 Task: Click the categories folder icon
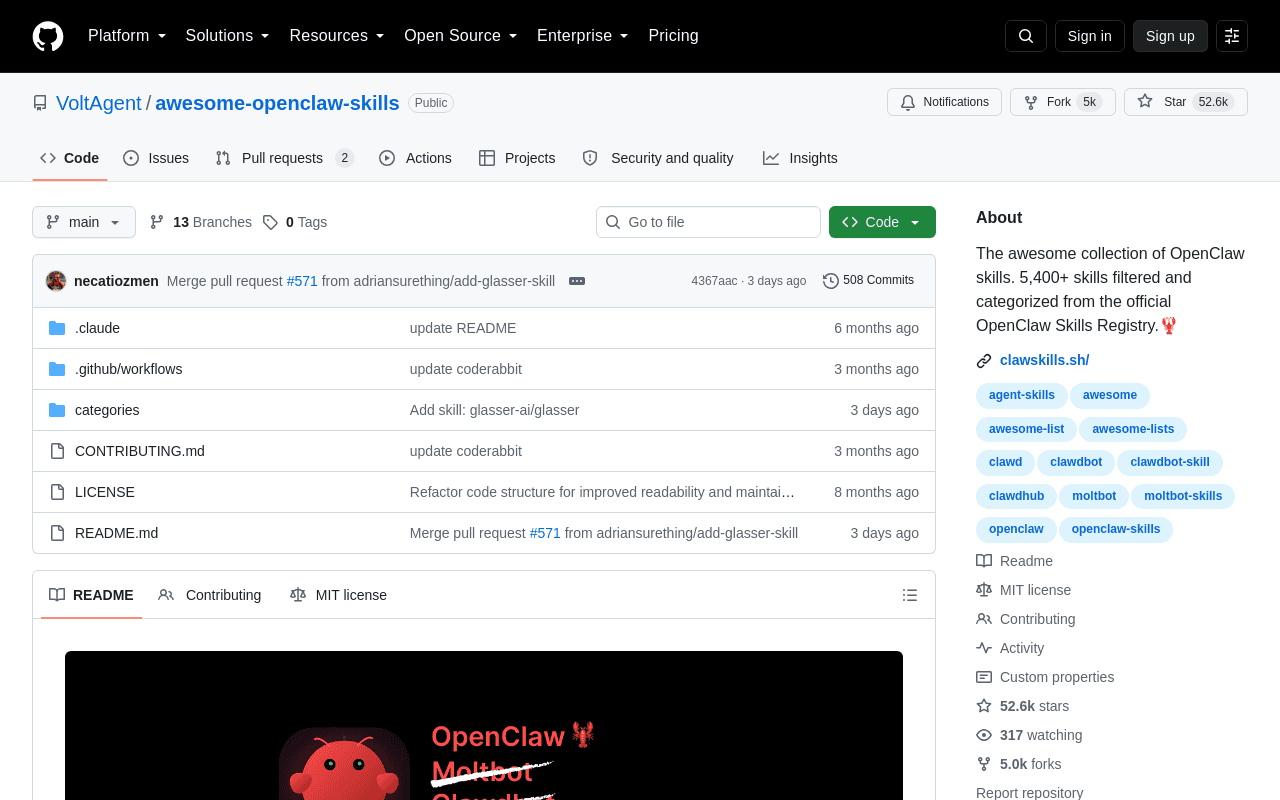(57, 410)
